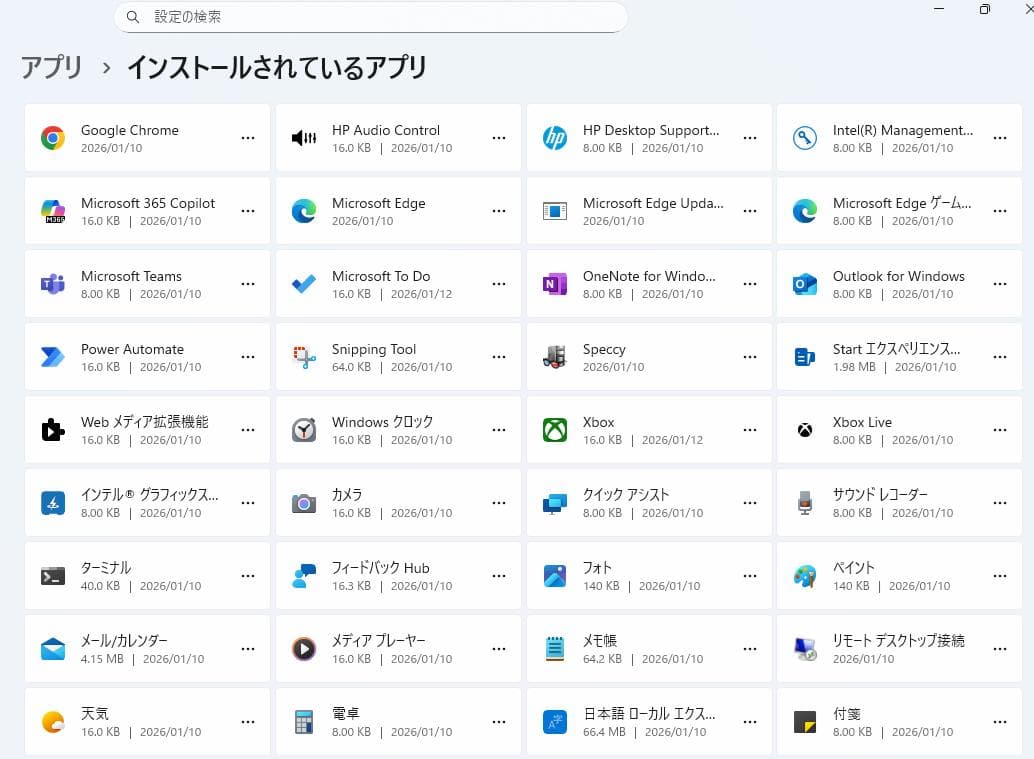The width and height of the screenshot is (1034, 759).
Task: Open the context menu for Xbox Live
Action: pyautogui.click(x=1000, y=429)
